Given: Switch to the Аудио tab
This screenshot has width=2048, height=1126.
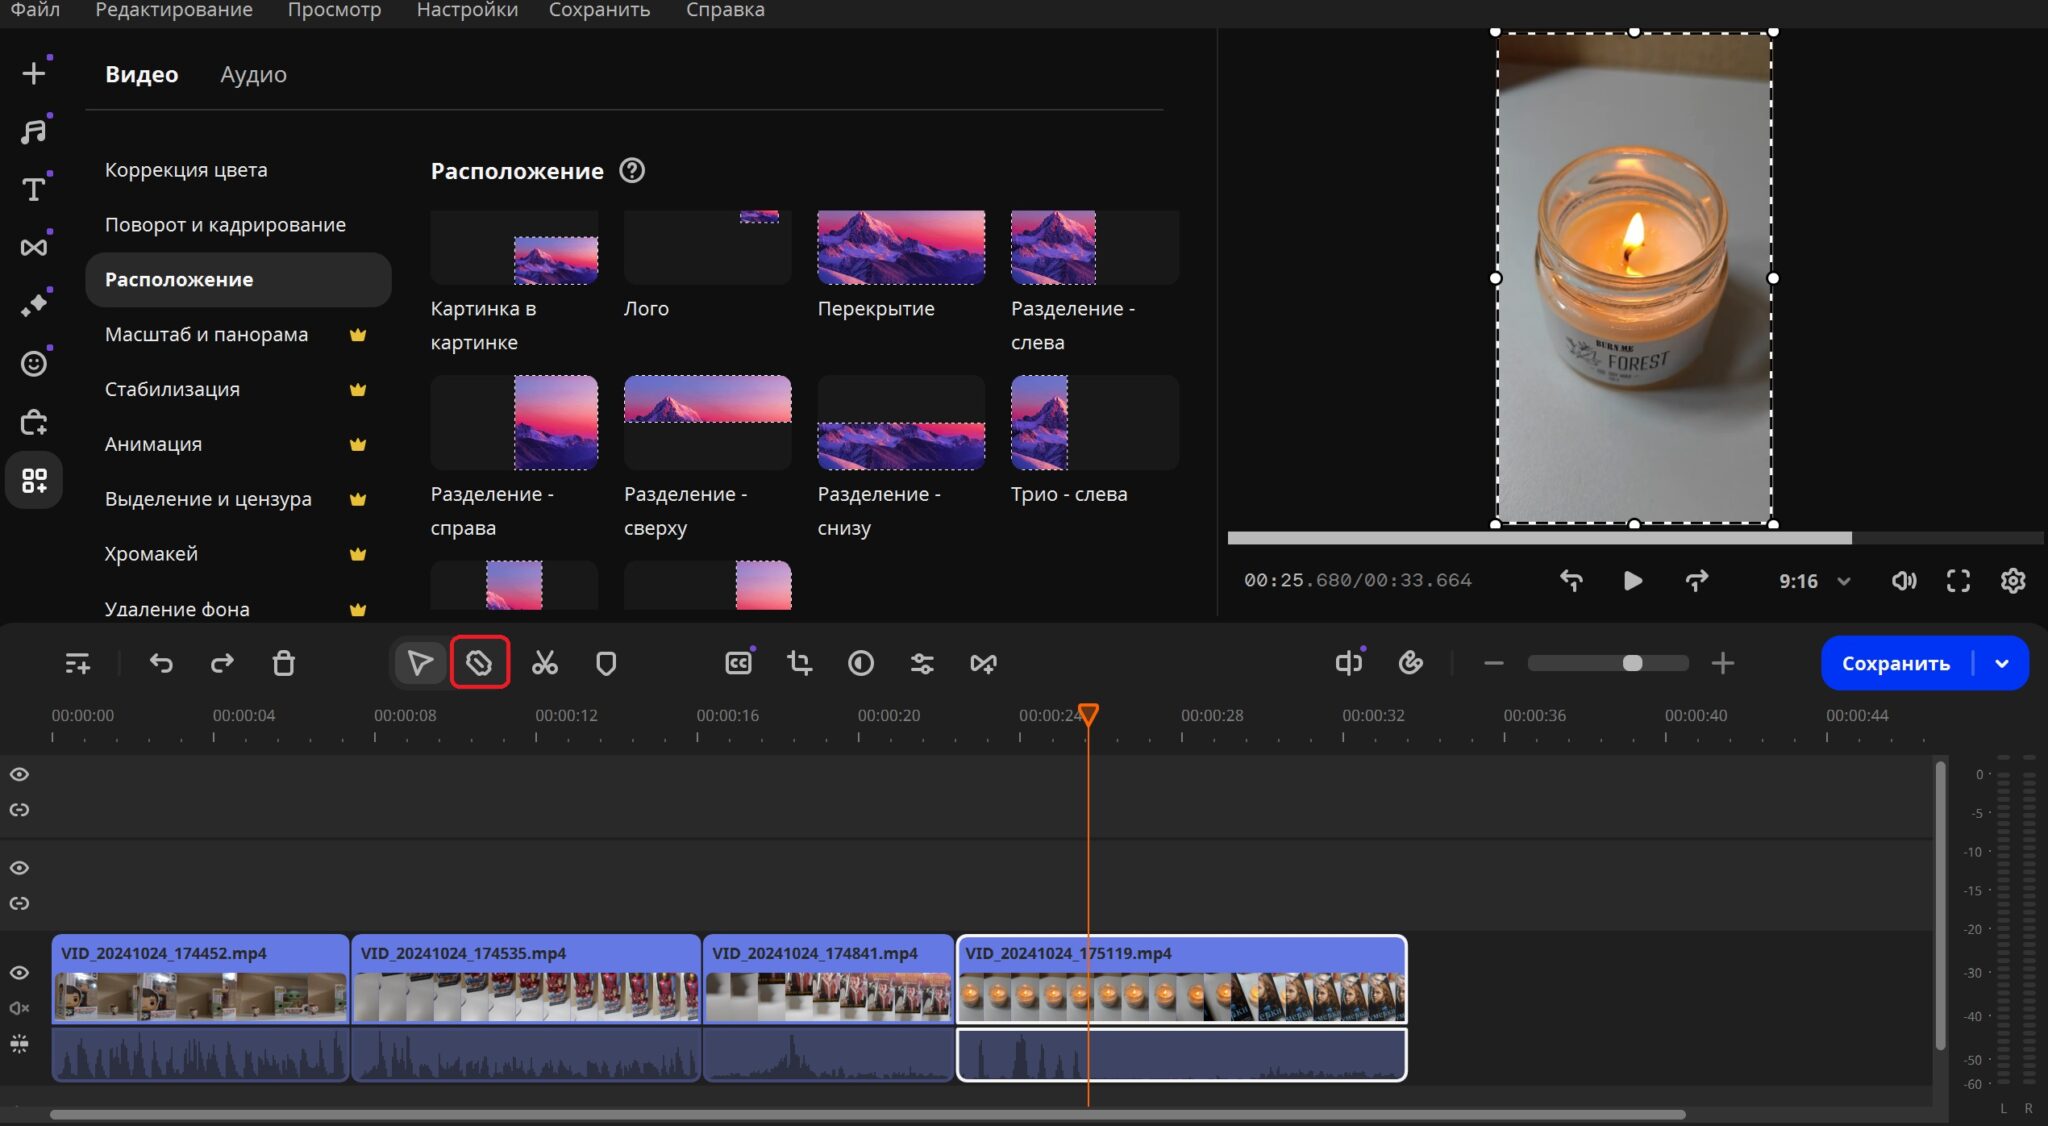Looking at the screenshot, I should [253, 74].
